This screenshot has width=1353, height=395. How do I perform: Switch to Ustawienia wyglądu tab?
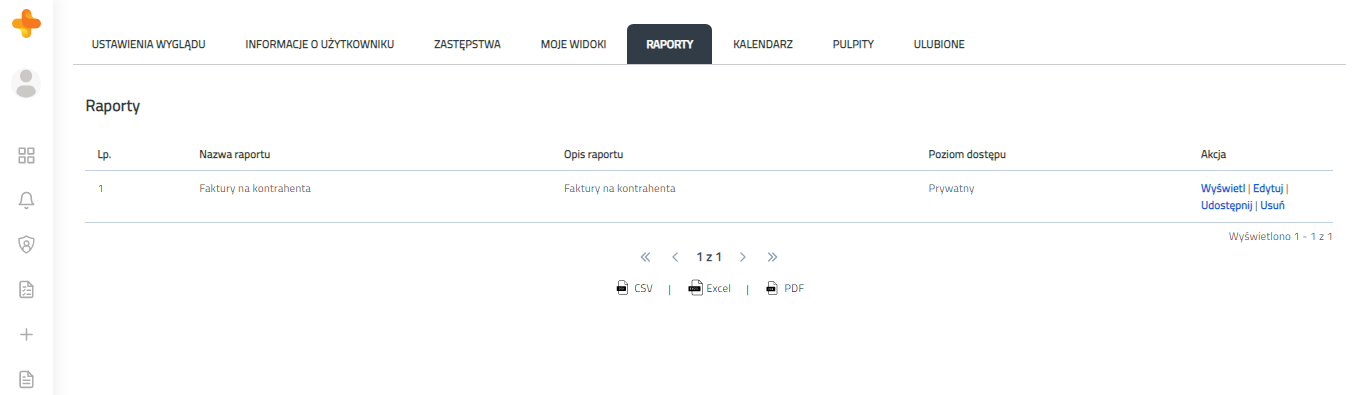pyautogui.click(x=148, y=44)
